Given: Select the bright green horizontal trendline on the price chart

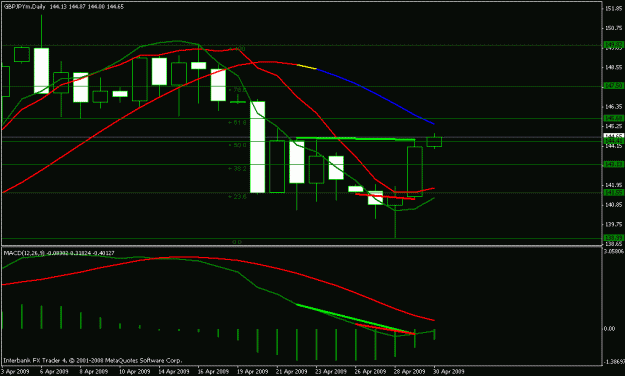Looking at the screenshot, I should point(356,139).
